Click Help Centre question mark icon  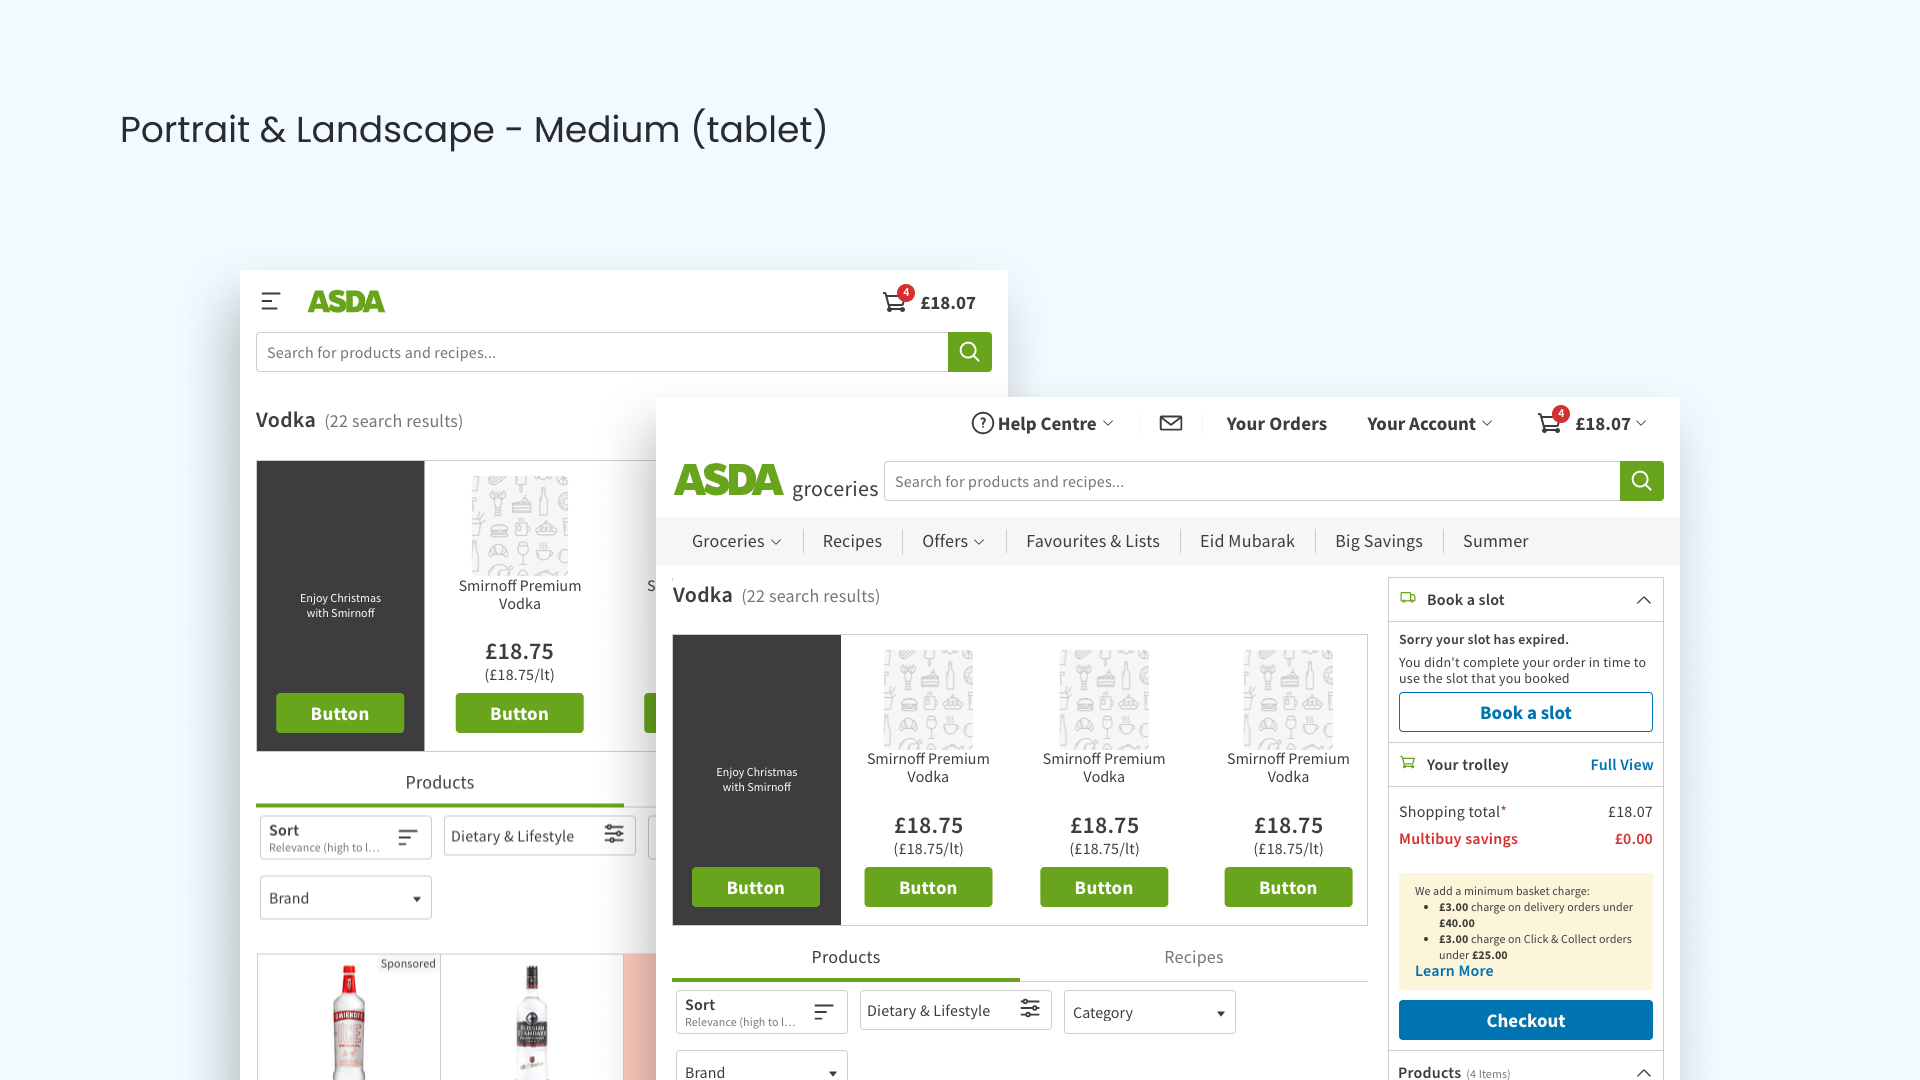click(x=982, y=423)
